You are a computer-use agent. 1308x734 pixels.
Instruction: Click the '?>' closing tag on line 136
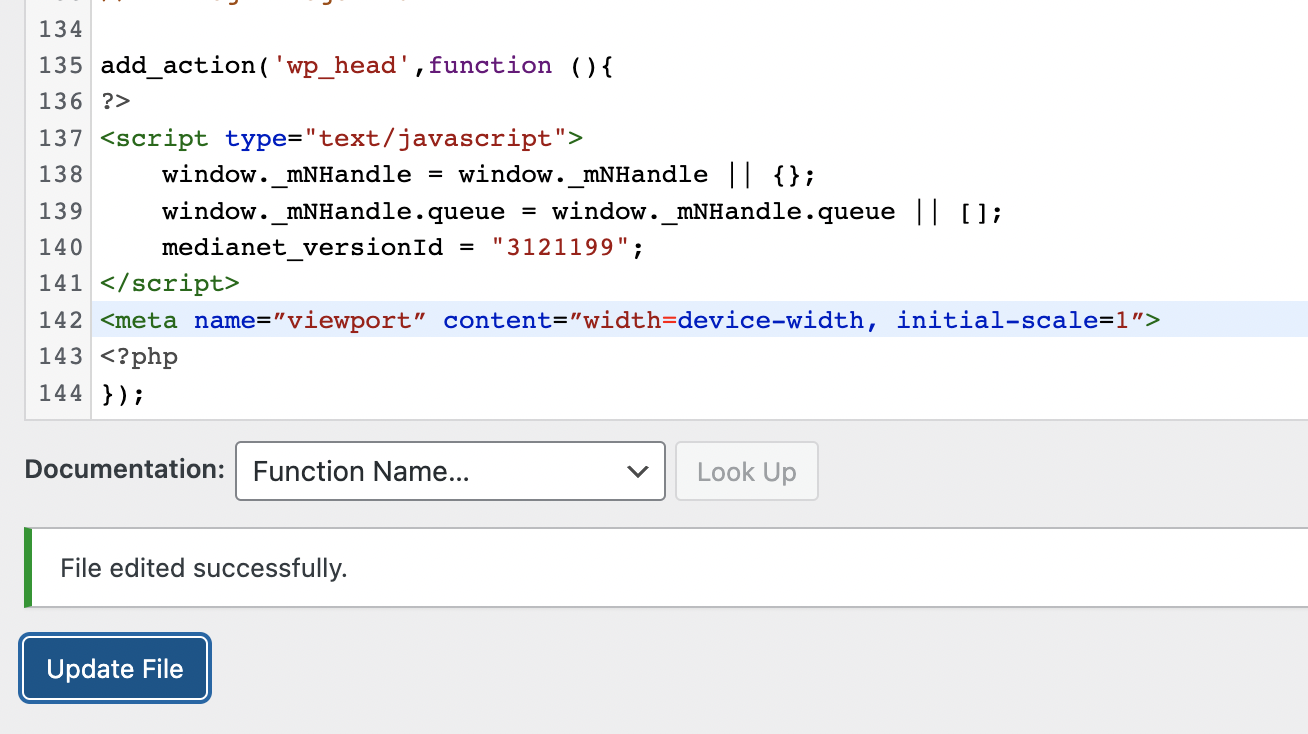tap(116, 102)
